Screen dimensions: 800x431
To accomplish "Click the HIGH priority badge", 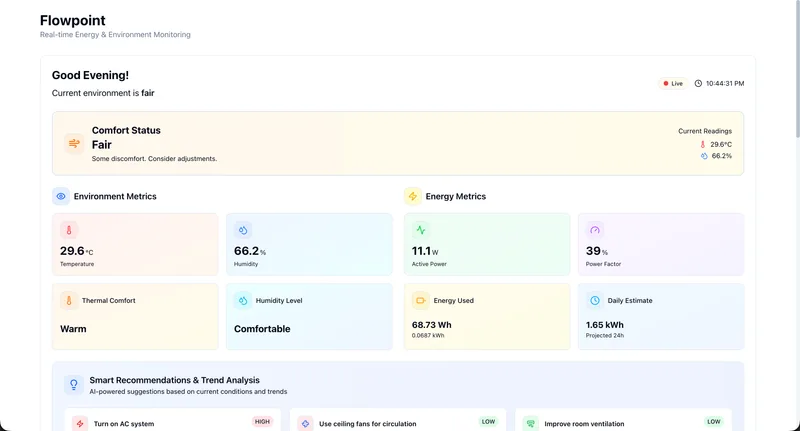I will [x=262, y=422].
